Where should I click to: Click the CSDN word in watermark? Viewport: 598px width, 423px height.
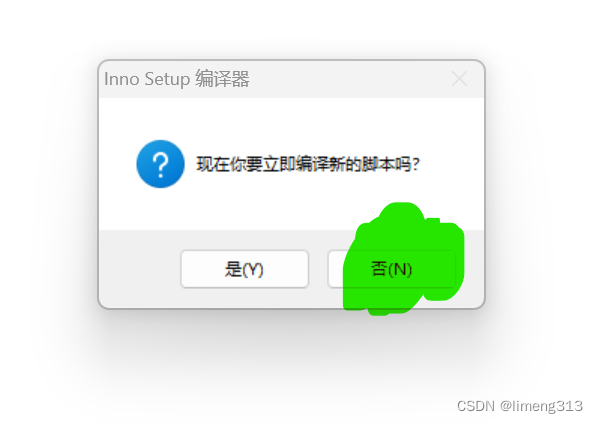pos(476,406)
